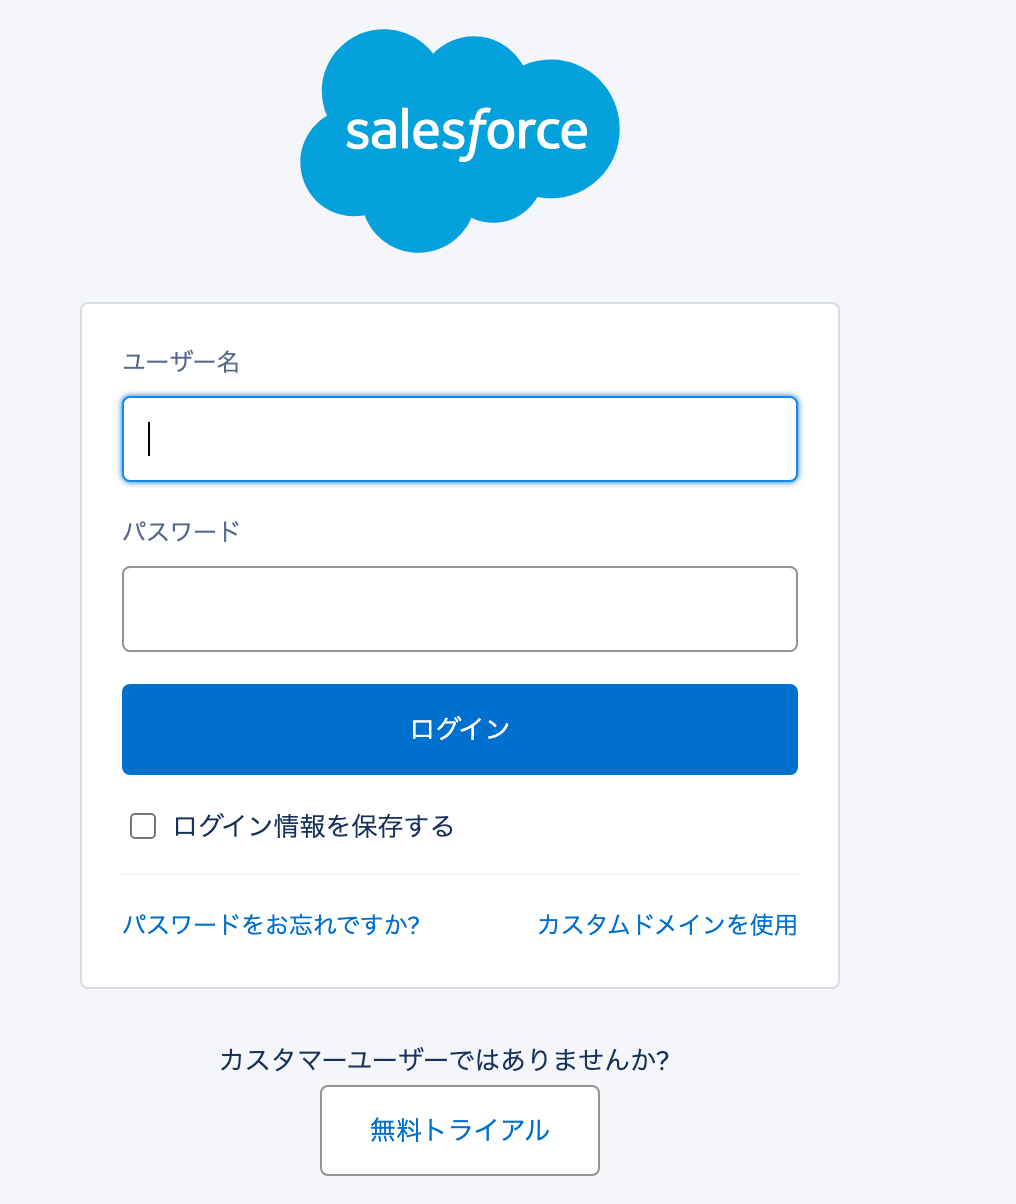The image size is (1016, 1204).
Task: Click the ユーザー名 field label
Action: click(181, 361)
